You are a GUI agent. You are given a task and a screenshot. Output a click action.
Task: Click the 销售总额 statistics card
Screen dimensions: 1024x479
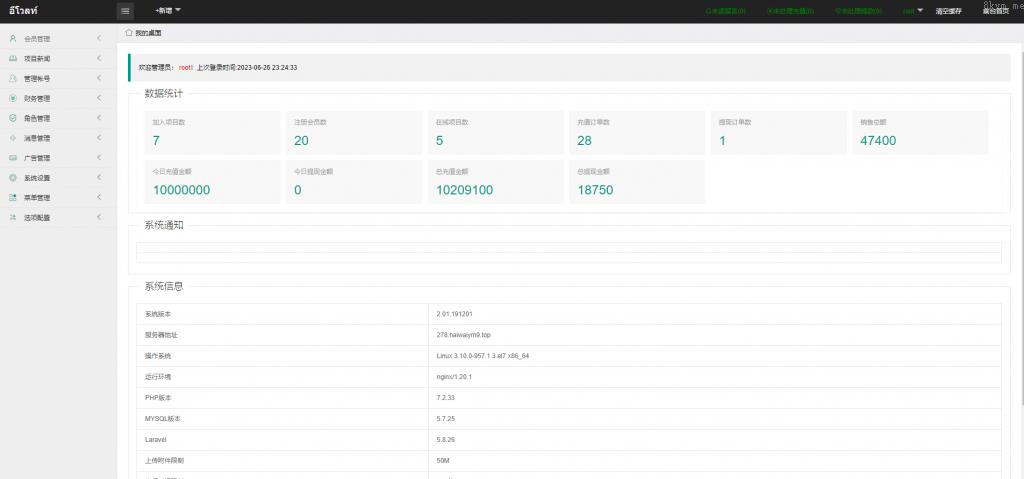(x=919, y=132)
